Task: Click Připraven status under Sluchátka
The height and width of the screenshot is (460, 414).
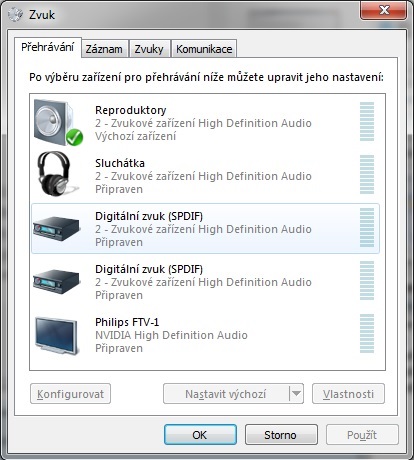Action: 119,189
